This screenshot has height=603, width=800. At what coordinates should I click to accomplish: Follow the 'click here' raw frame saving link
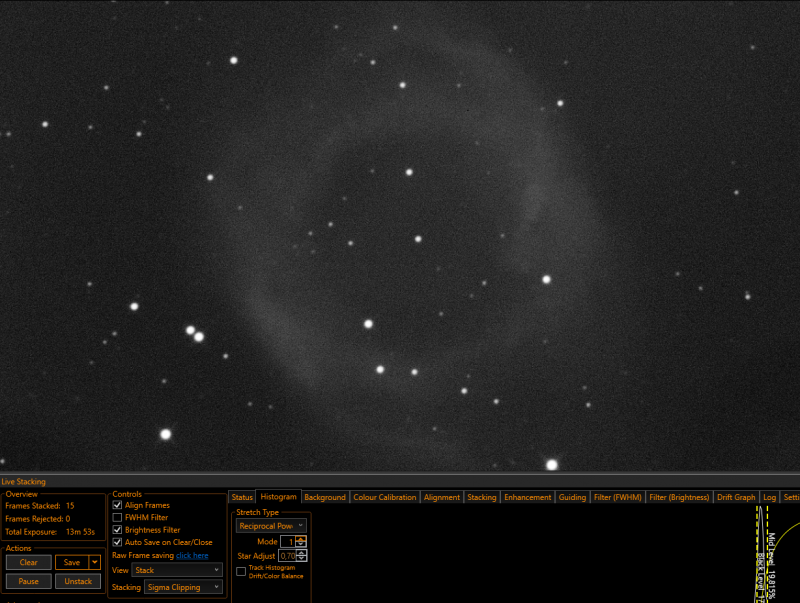(192, 555)
